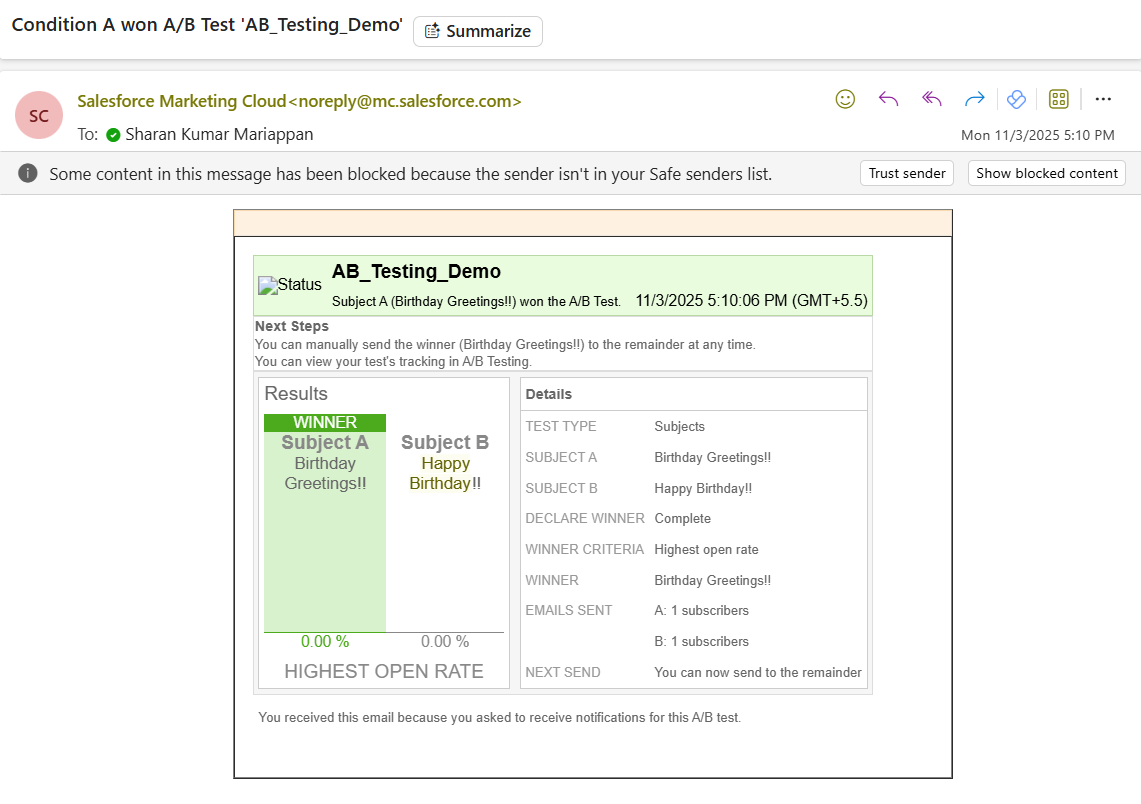Click Show blocked content

tap(1046, 173)
